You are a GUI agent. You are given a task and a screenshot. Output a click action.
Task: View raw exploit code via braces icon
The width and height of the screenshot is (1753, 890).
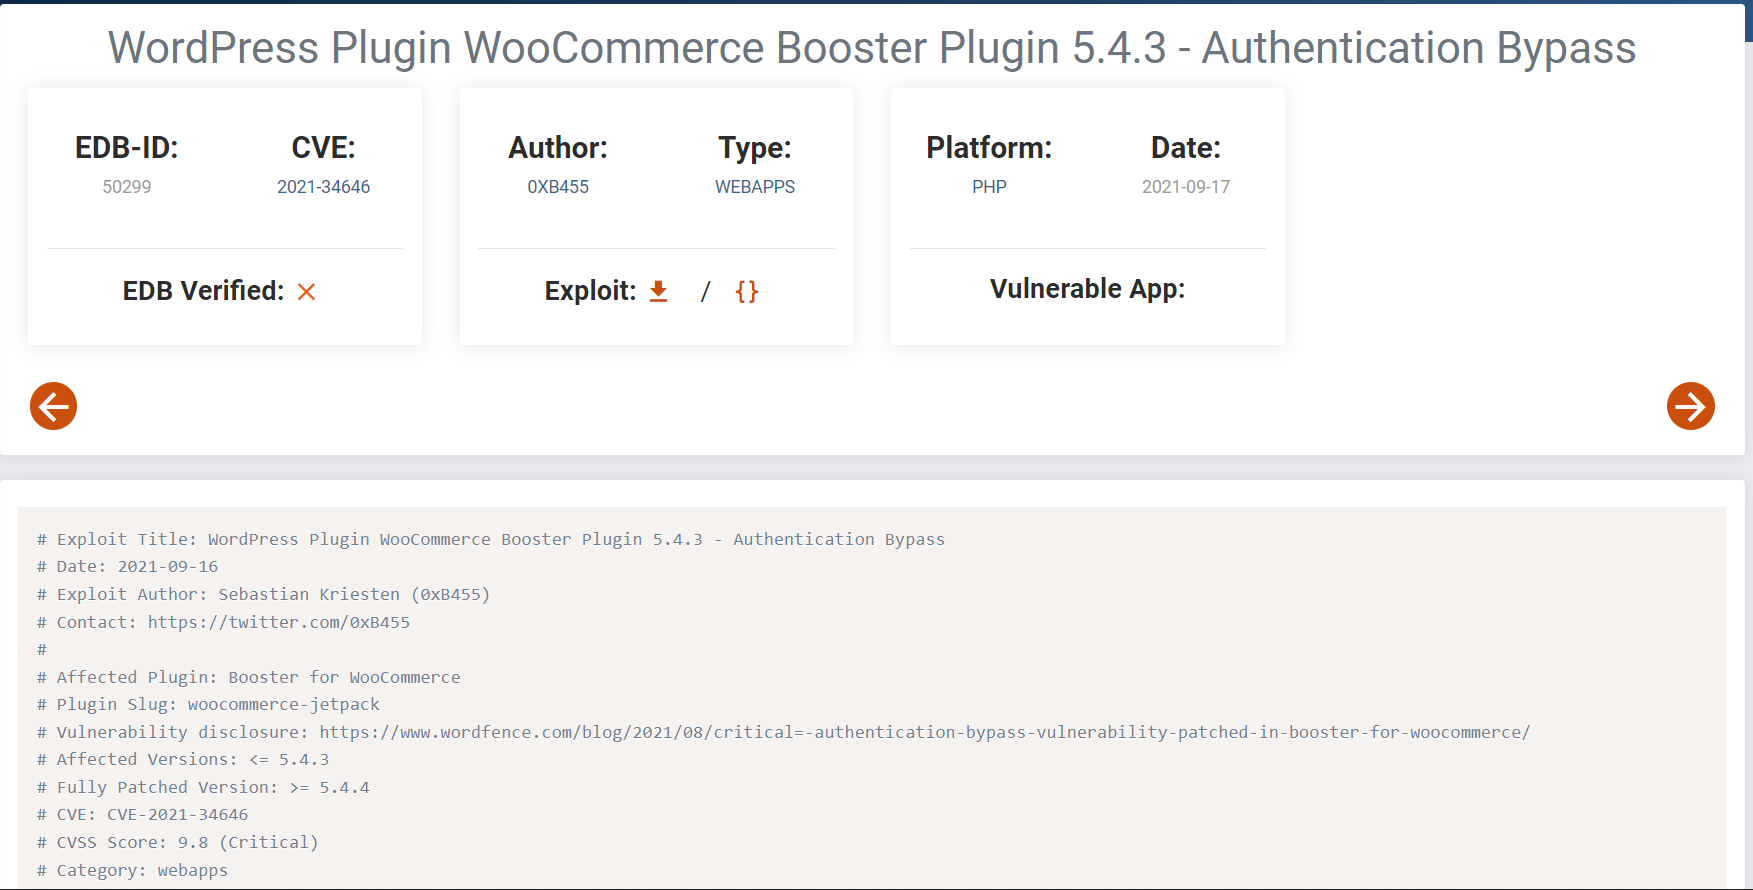(x=747, y=291)
